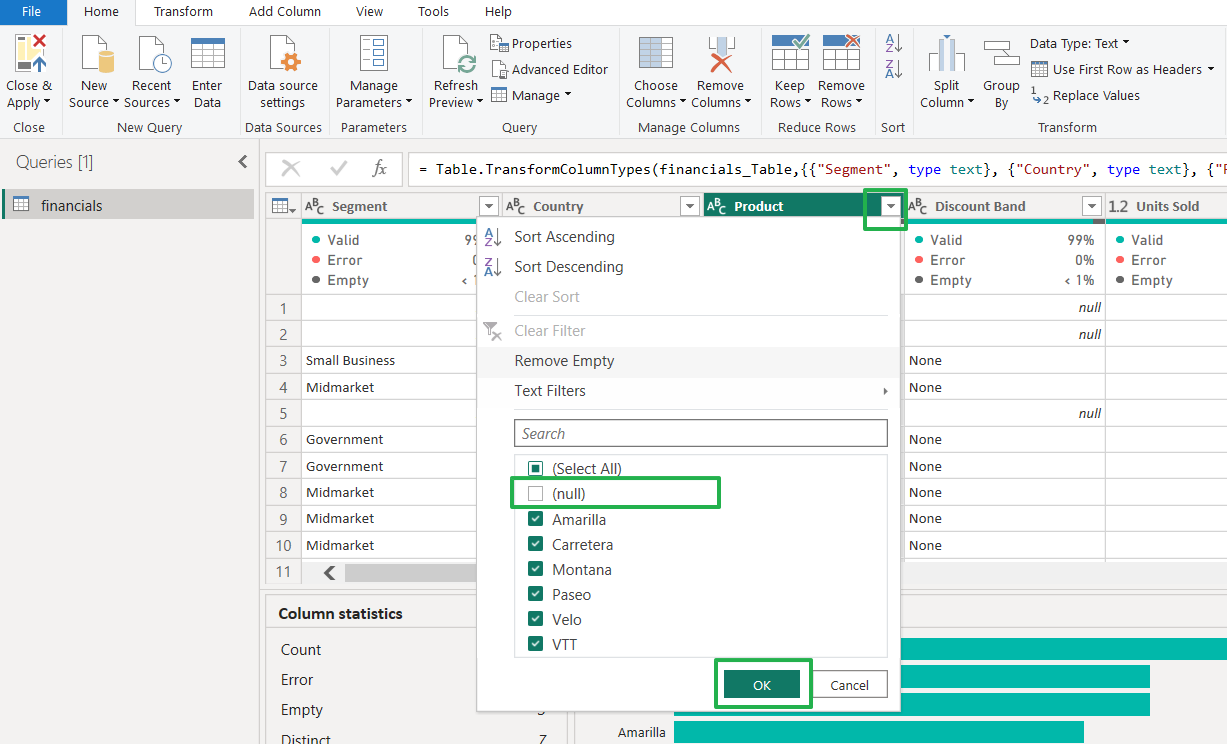Click the table corner menu icon
Viewport: 1227px width, 744px height.
point(284,206)
